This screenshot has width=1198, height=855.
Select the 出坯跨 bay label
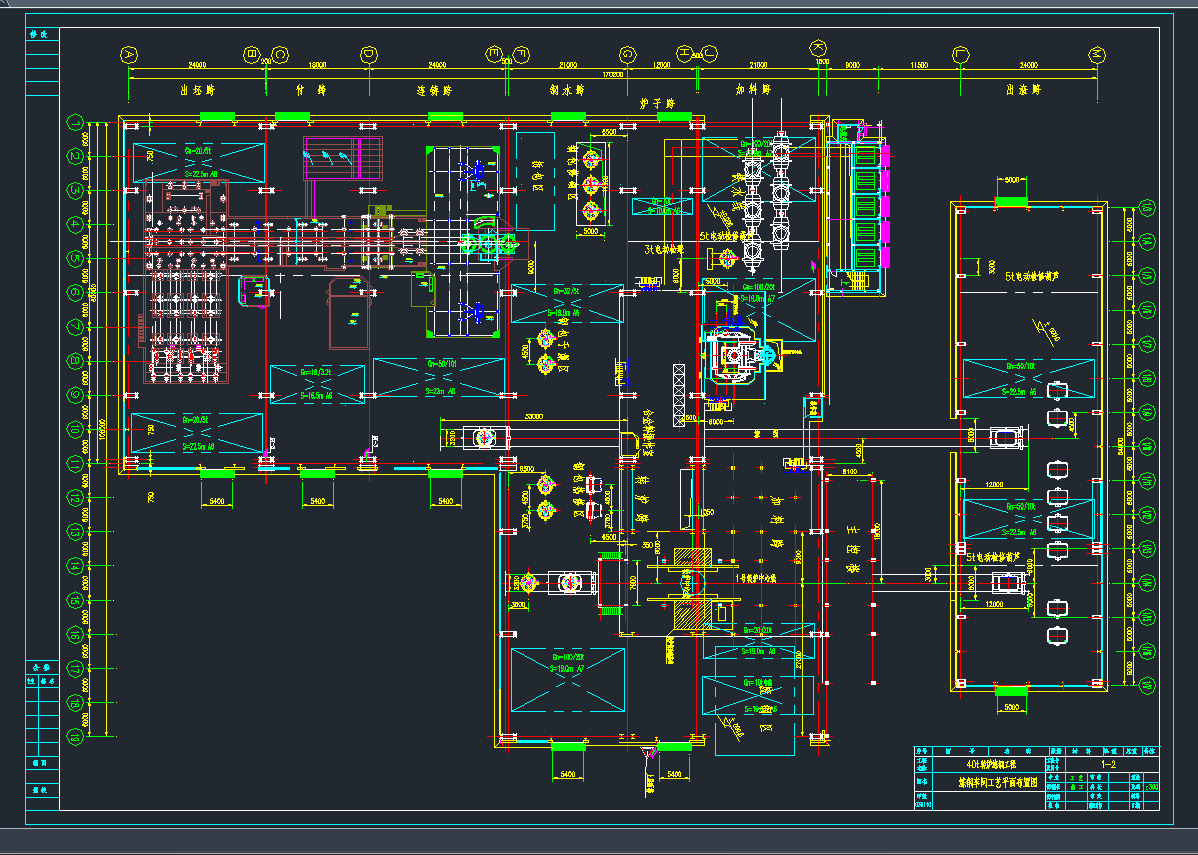pos(197,90)
